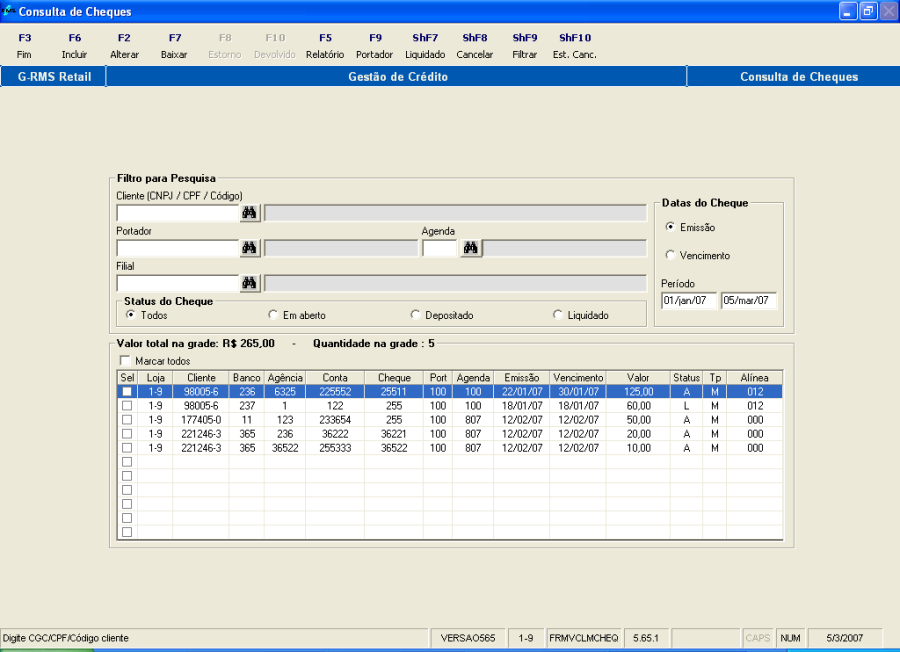Enable Marcar todos checkbox
The width and height of the screenshot is (900, 652).
pyautogui.click(x=125, y=361)
